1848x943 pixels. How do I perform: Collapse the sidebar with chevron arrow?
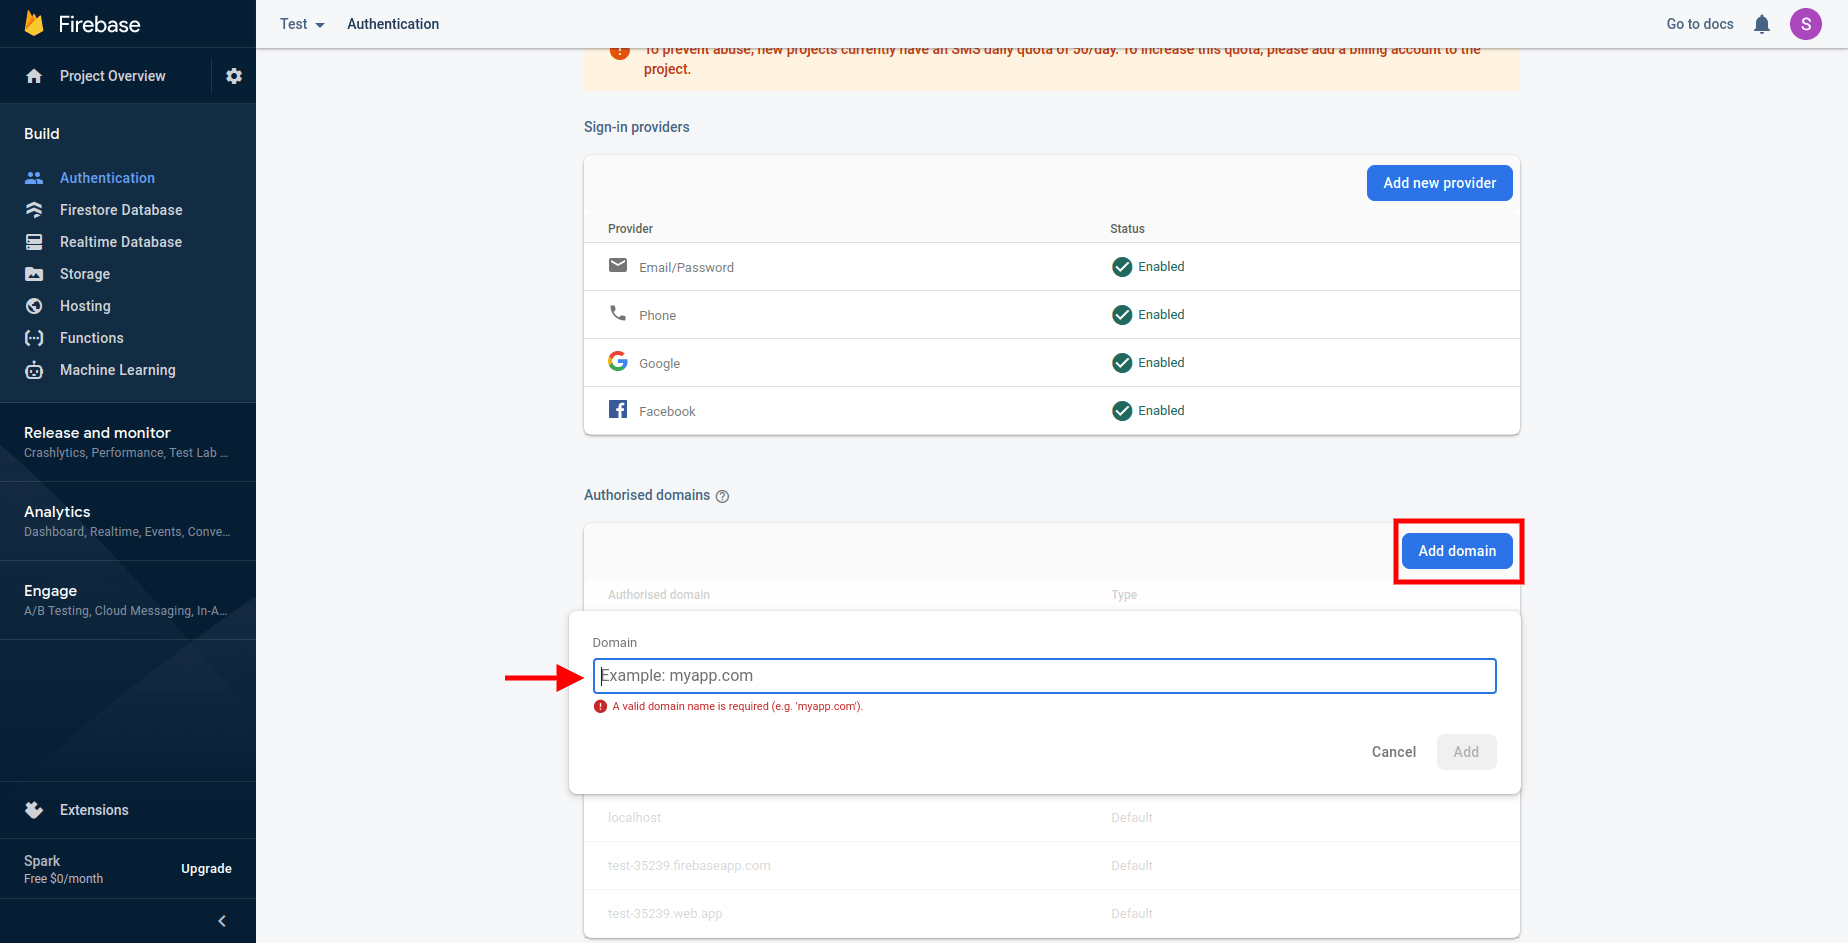point(222,921)
